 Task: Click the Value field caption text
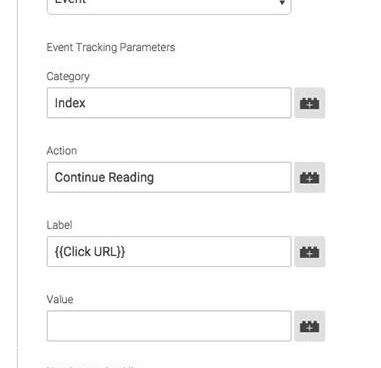point(60,299)
